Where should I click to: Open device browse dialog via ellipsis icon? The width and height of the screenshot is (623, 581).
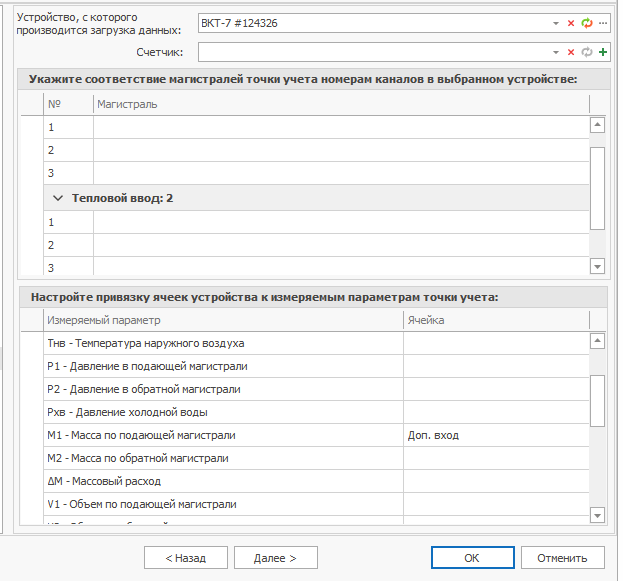[x=603, y=23]
